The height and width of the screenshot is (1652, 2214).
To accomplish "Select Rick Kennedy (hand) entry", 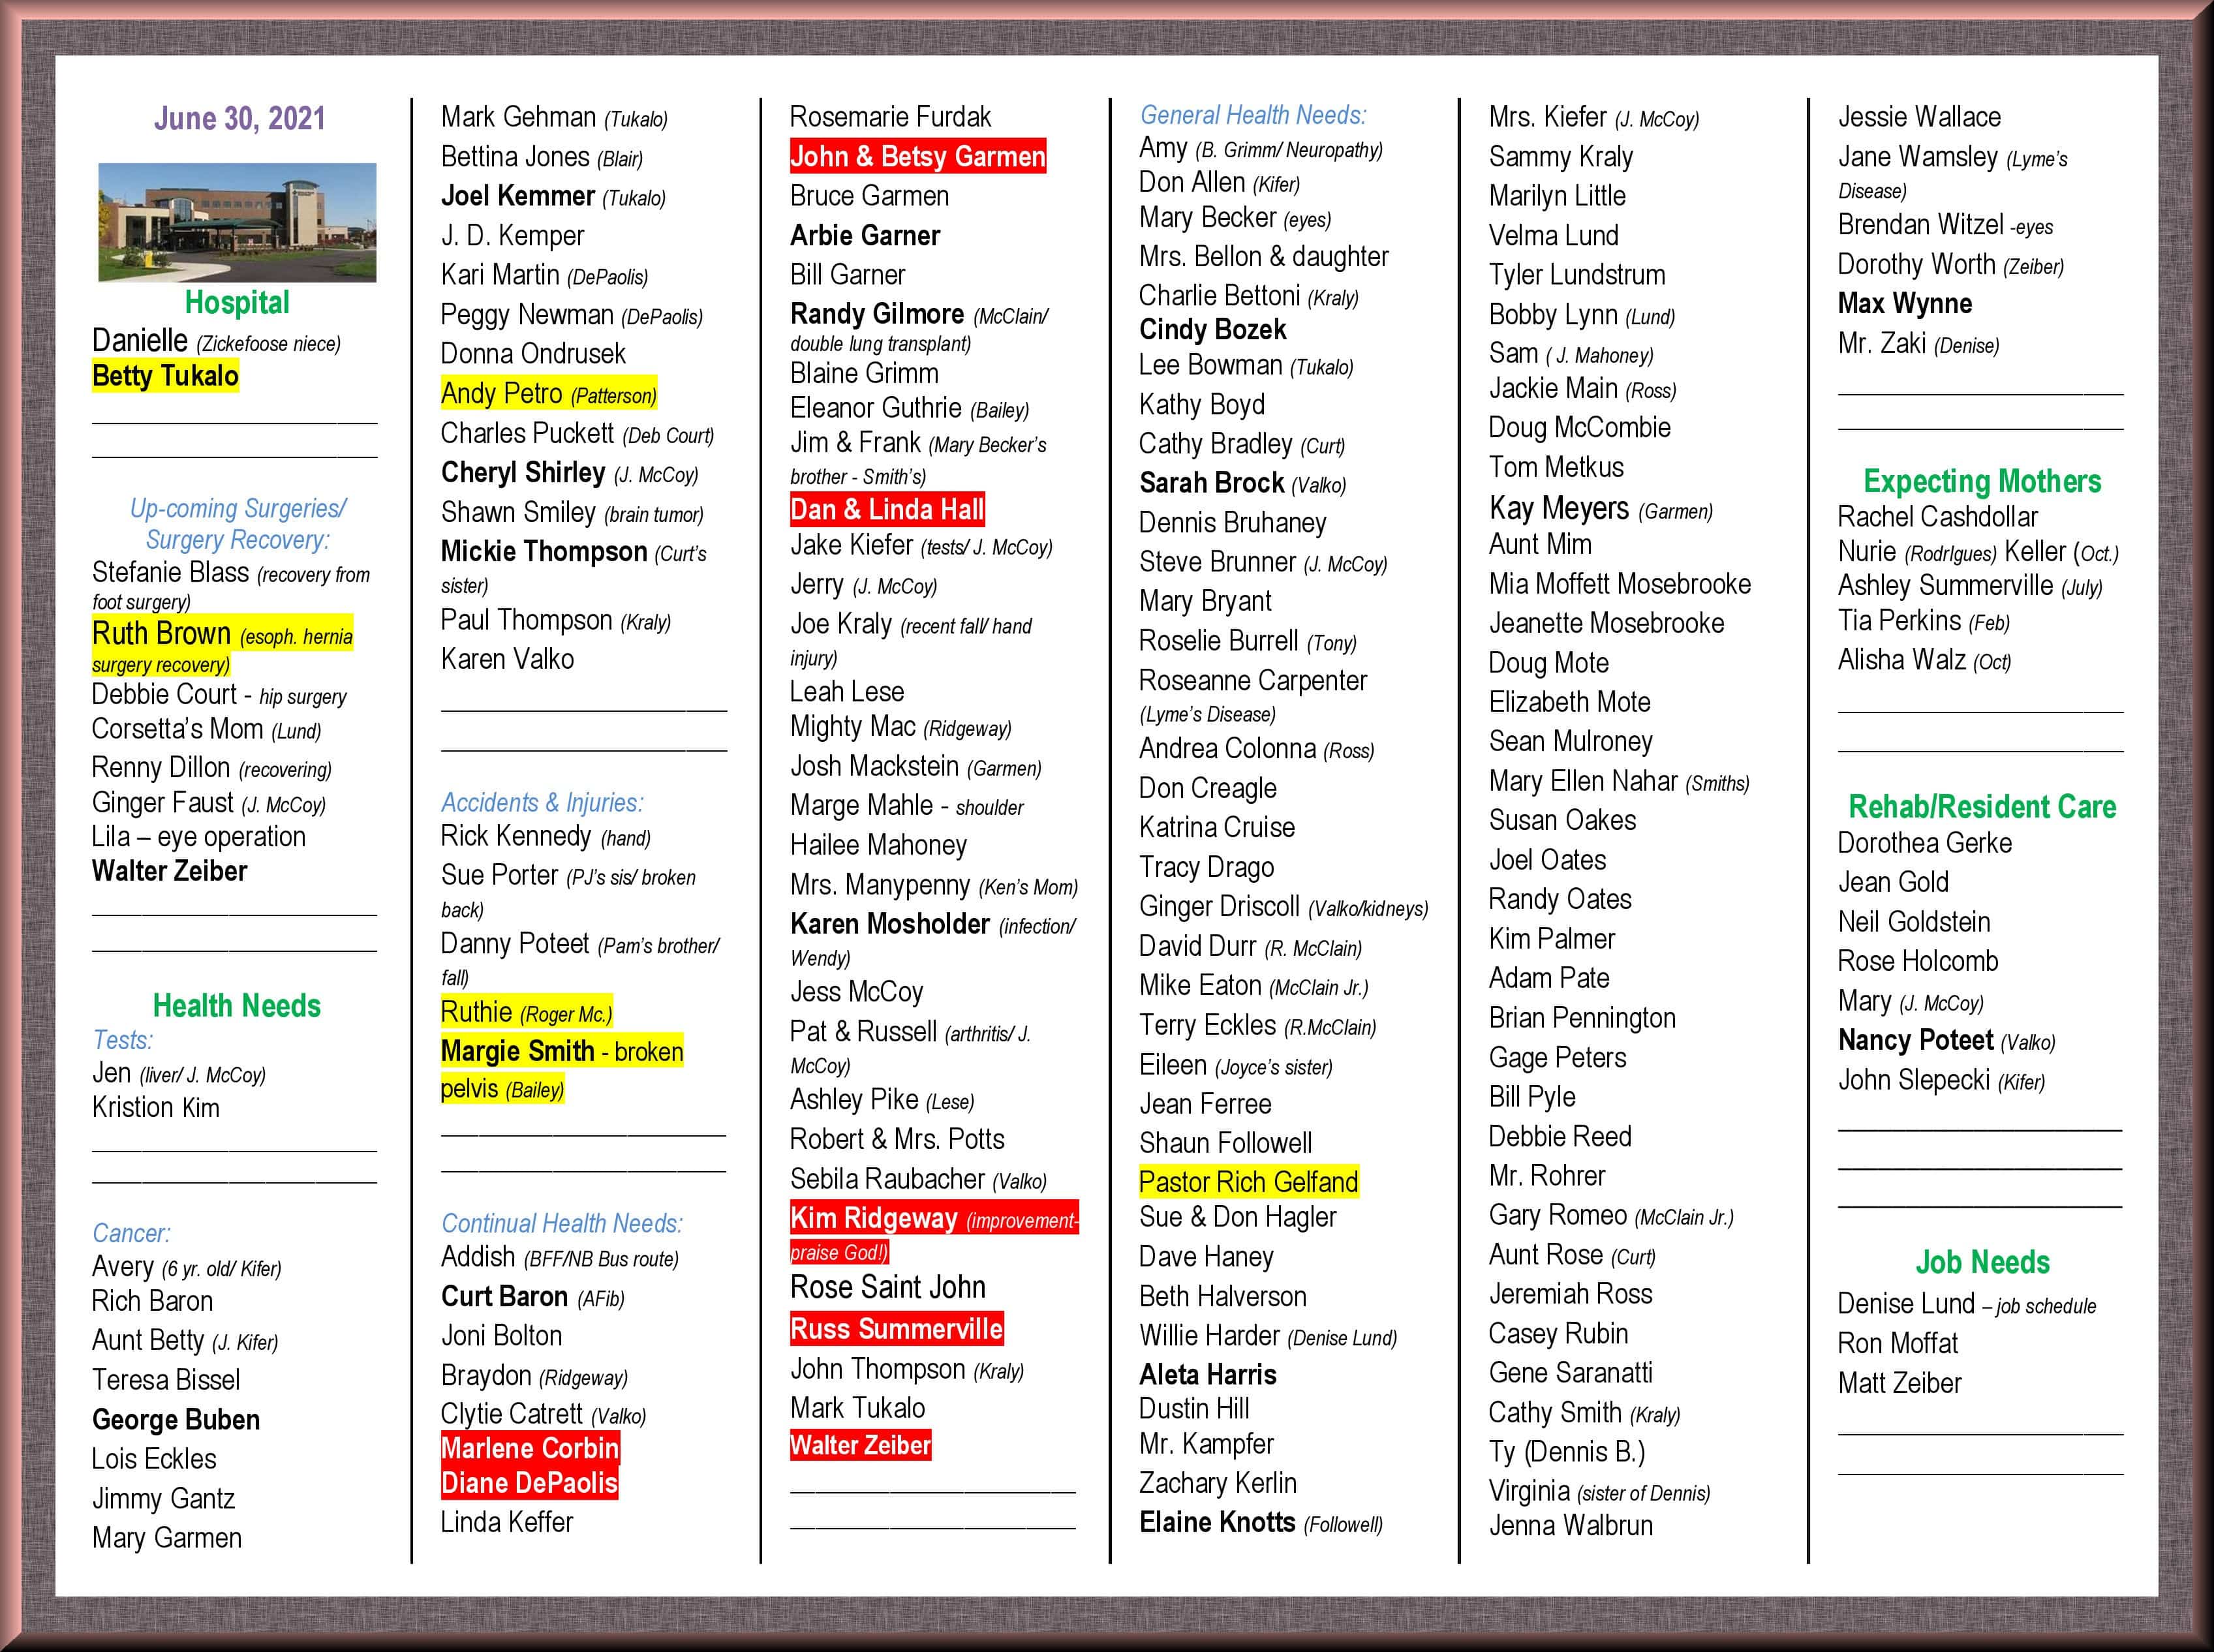I will 546,836.
